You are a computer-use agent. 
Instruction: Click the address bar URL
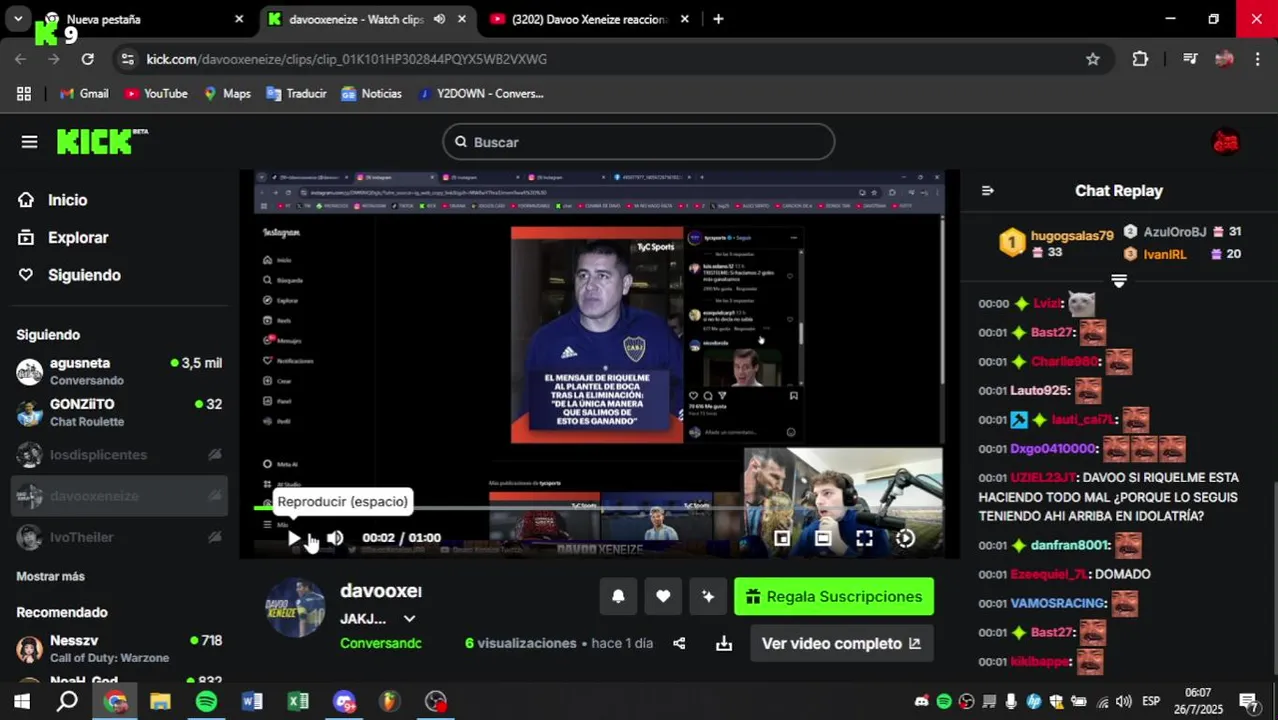click(346, 59)
